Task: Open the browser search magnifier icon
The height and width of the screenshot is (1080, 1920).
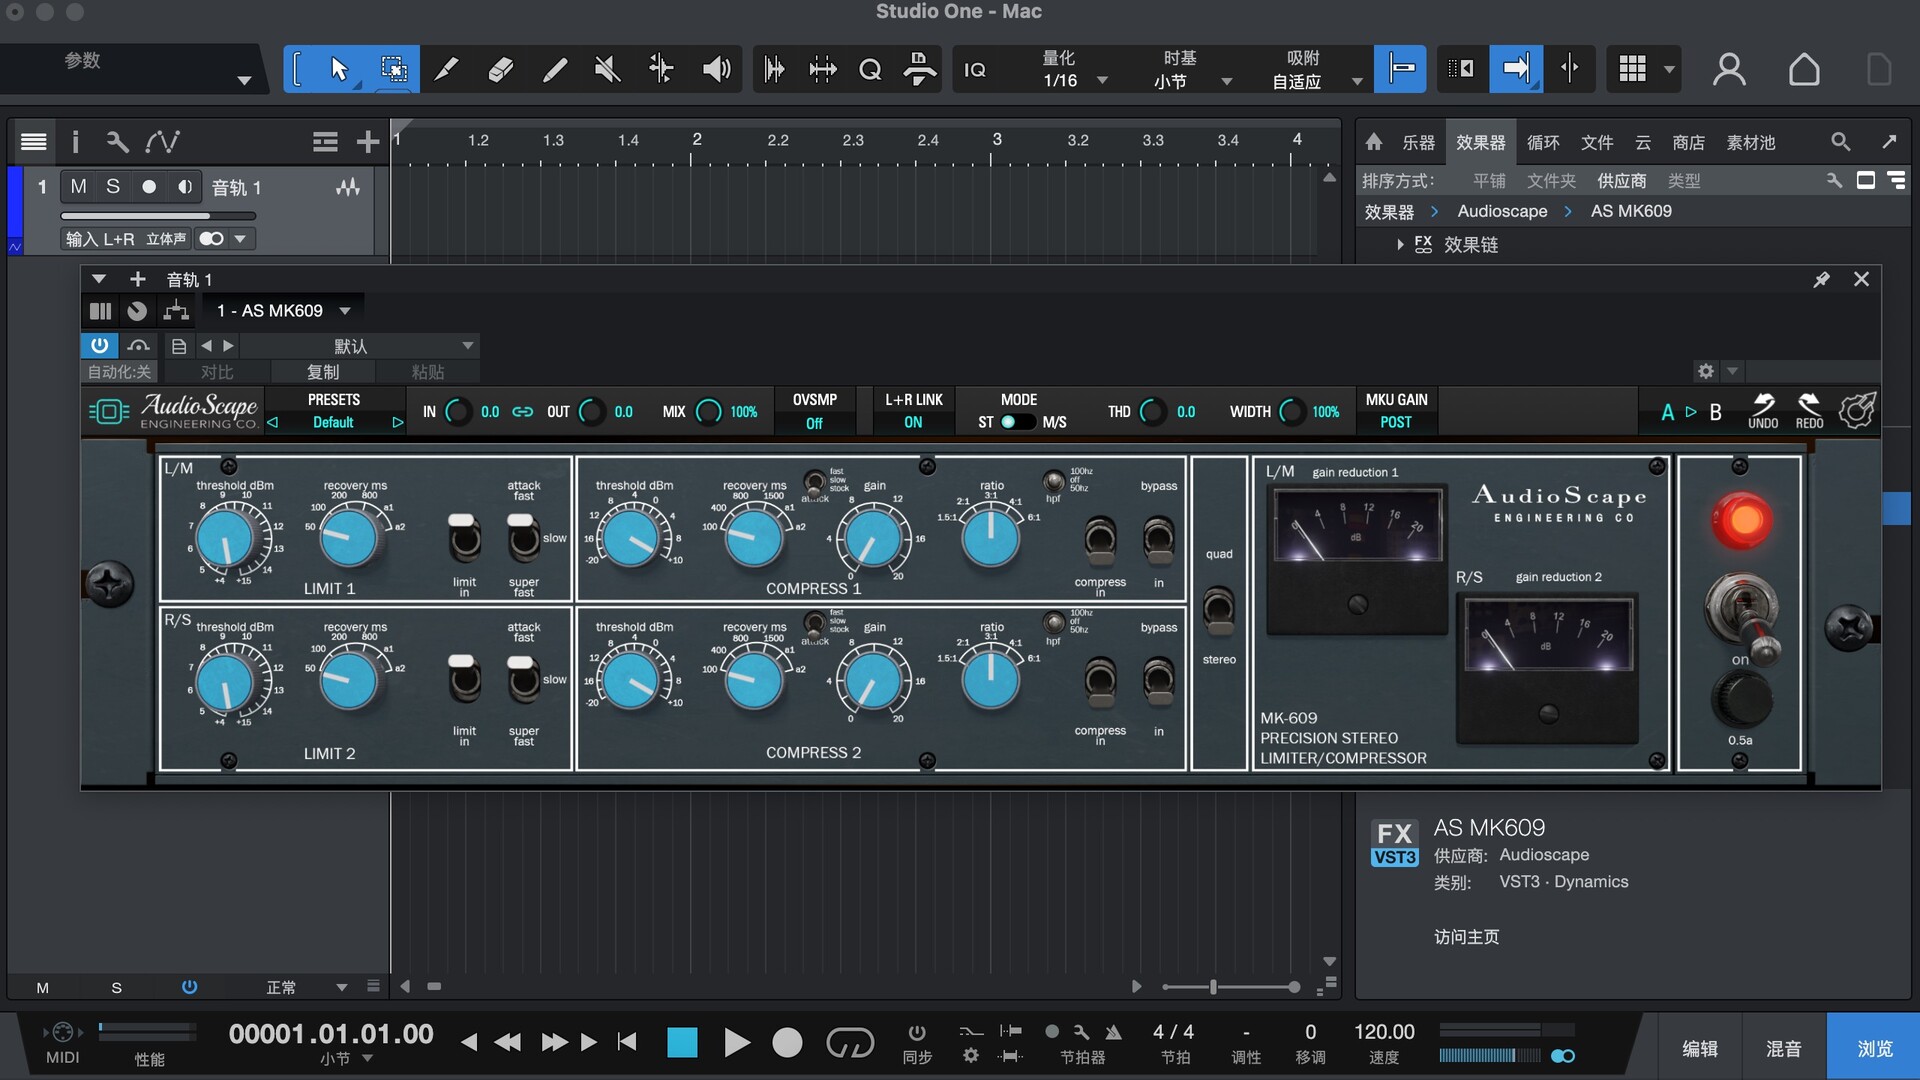Action: pos(1840,142)
